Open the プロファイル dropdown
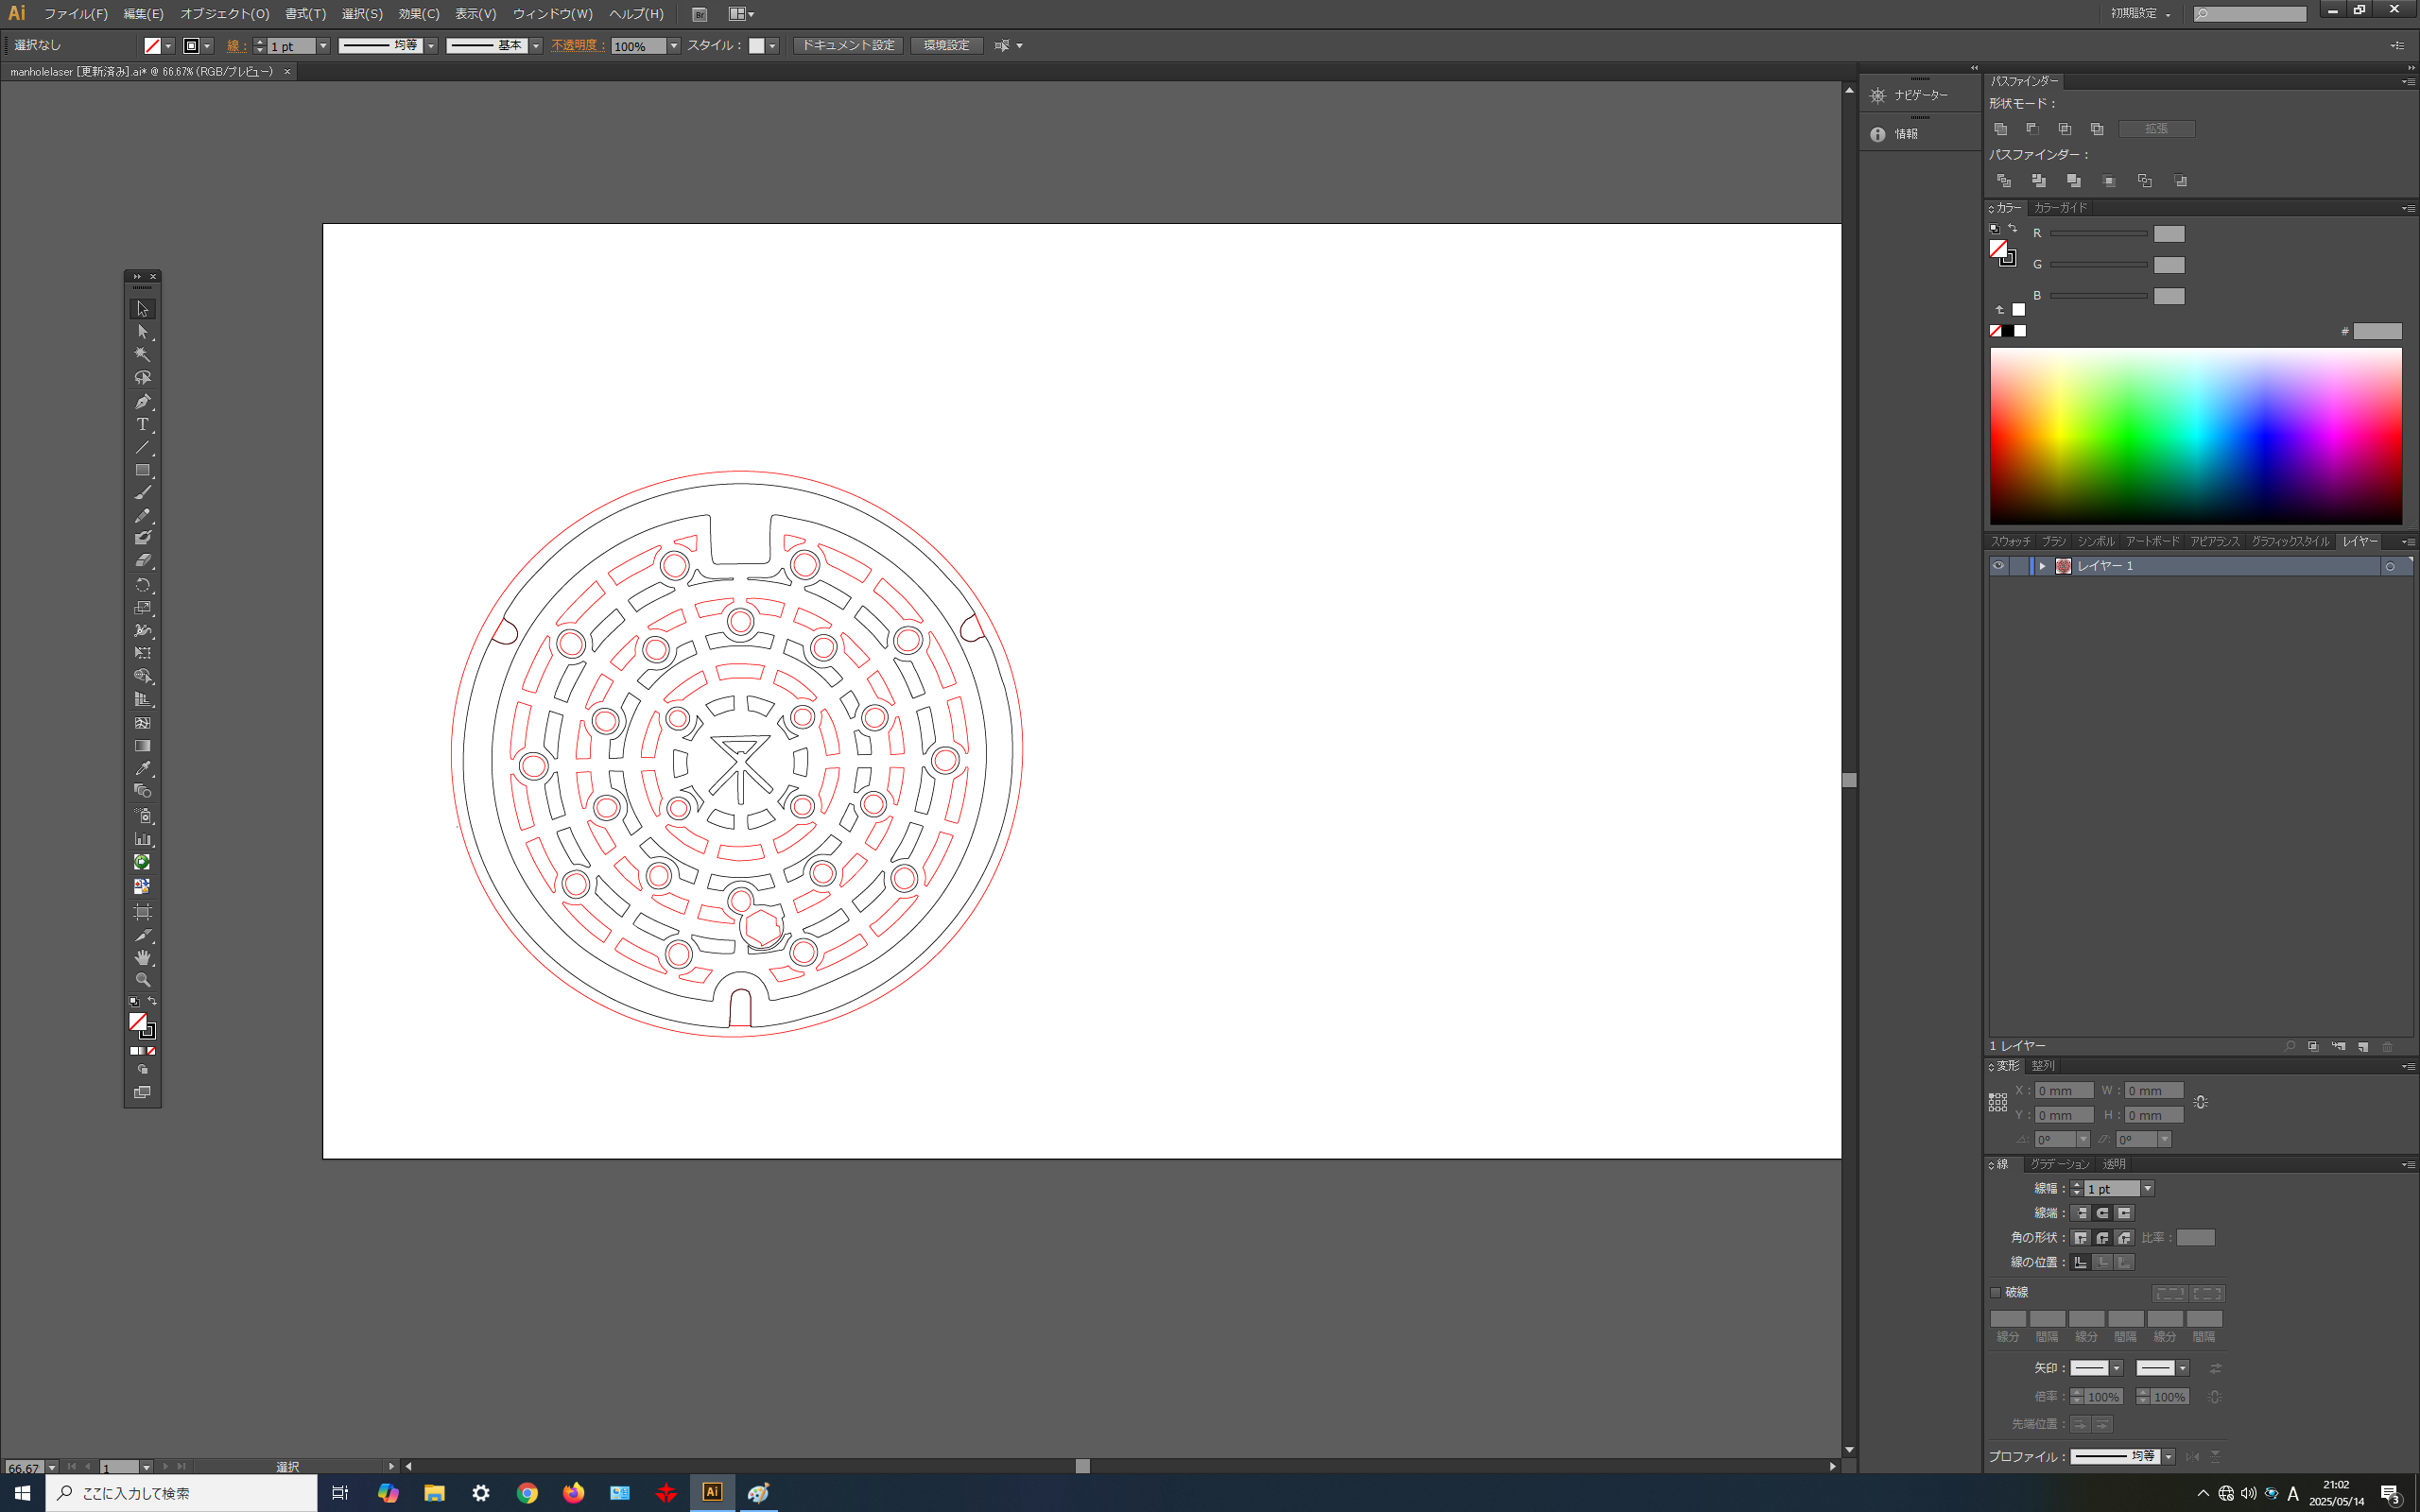 [x=2168, y=1457]
